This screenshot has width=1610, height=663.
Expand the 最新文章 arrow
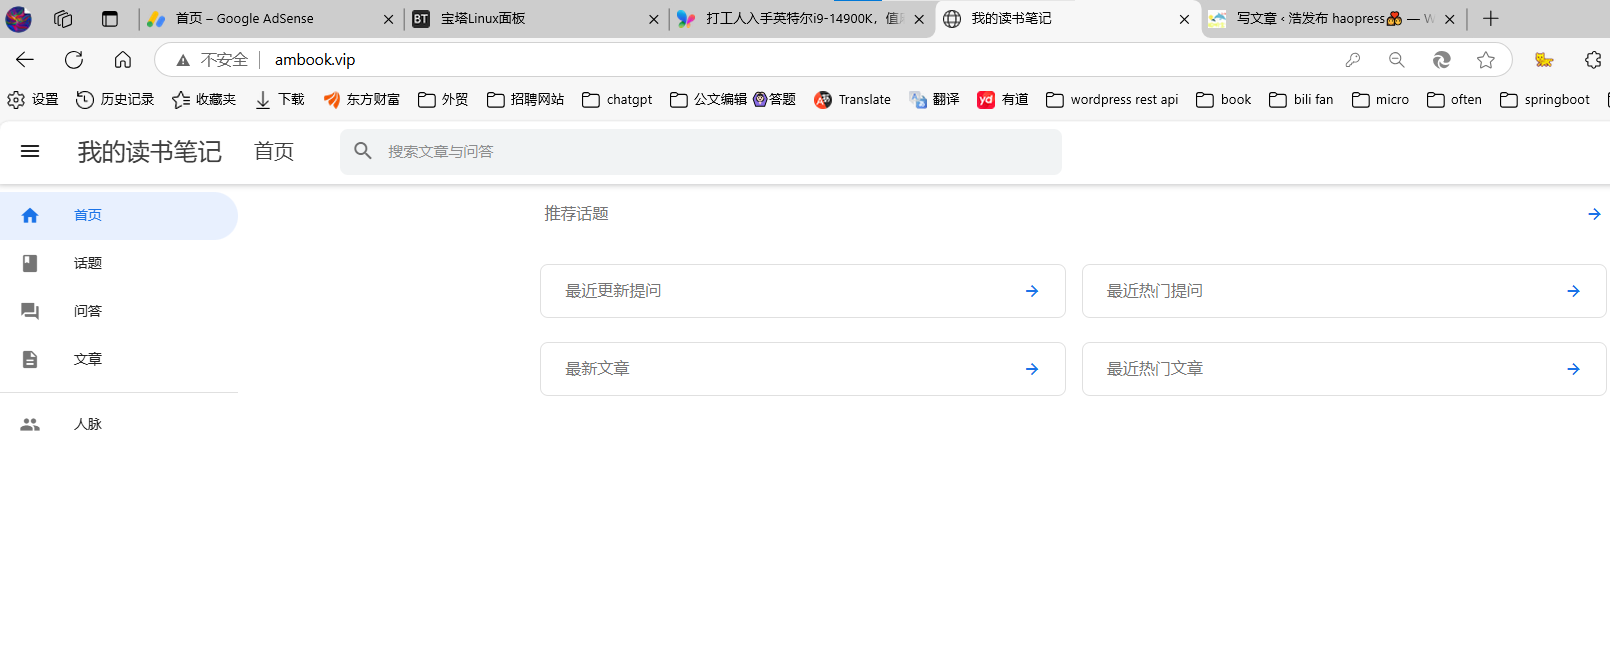(1032, 369)
